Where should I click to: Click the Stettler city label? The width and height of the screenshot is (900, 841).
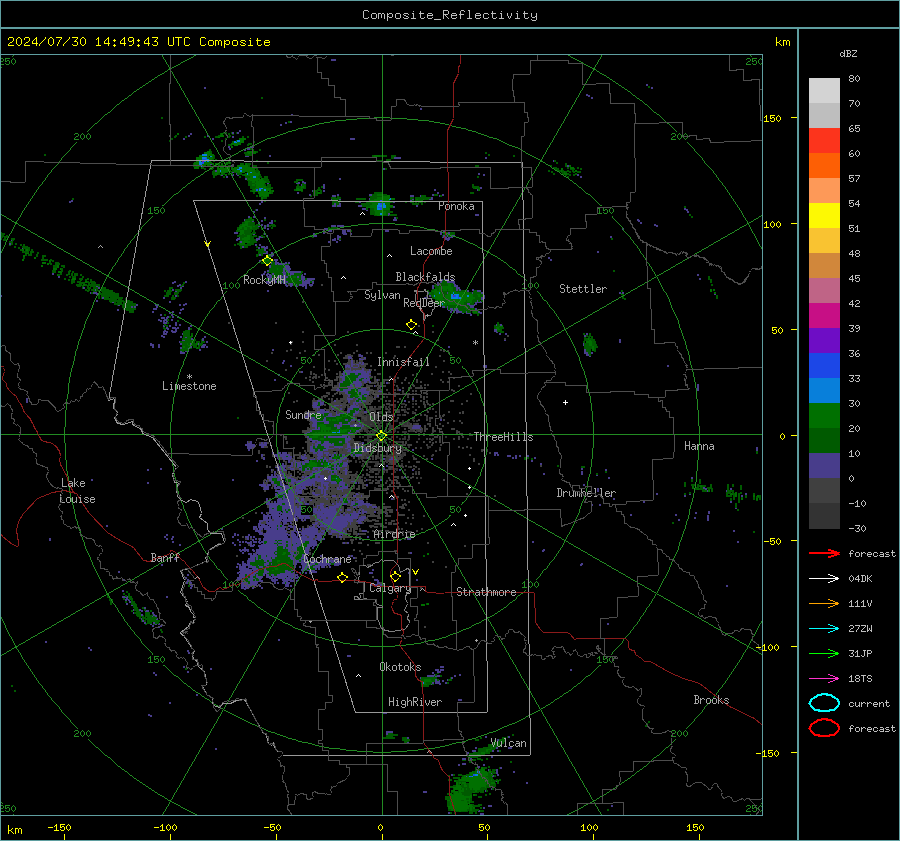tap(583, 289)
